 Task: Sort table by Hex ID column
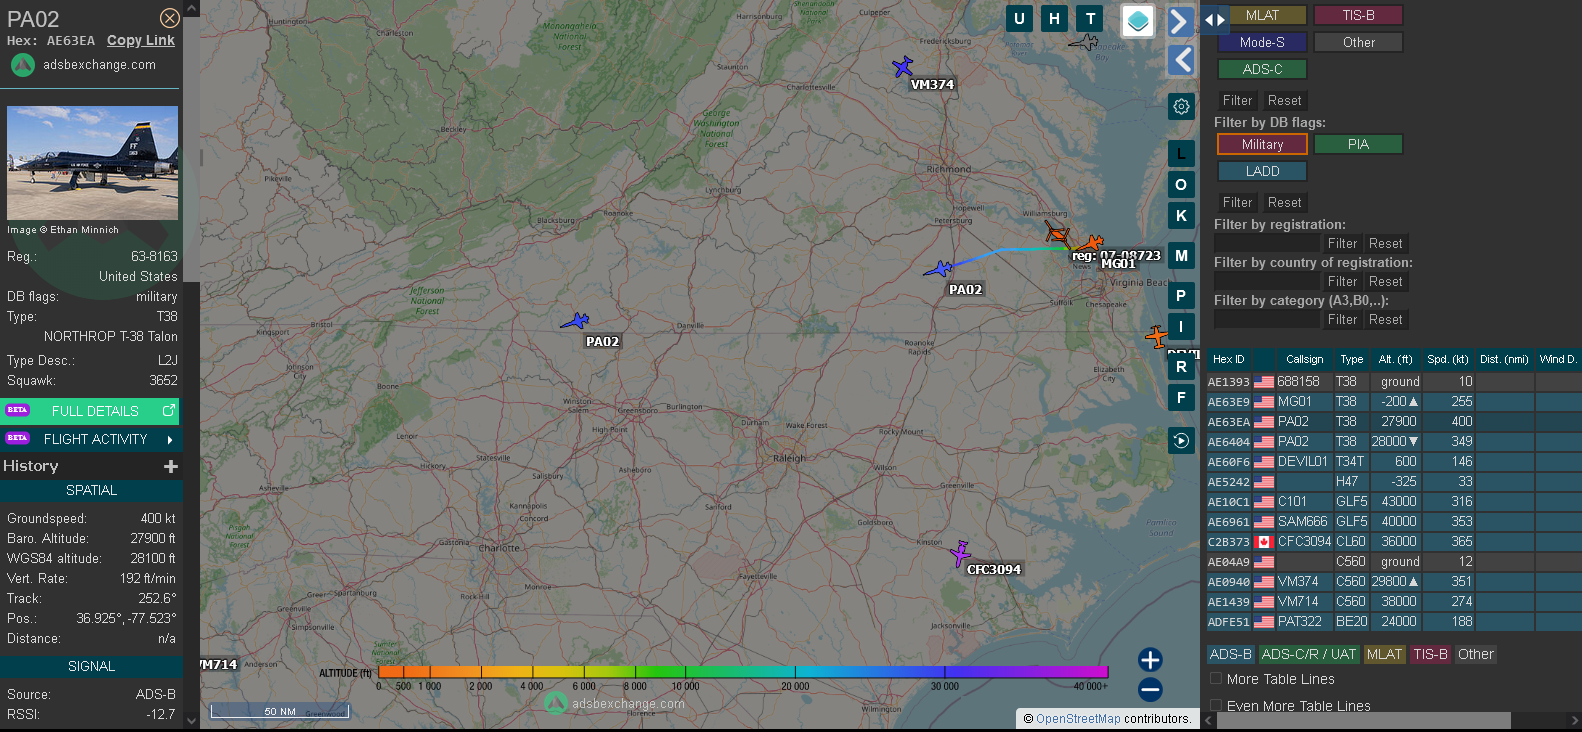point(1228,359)
